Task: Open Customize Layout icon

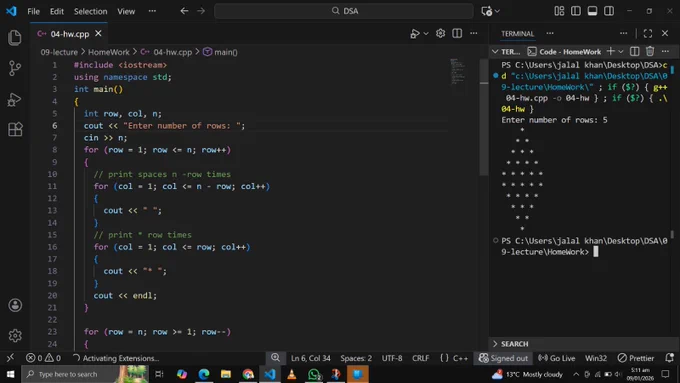Action: click(x=559, y=11)
